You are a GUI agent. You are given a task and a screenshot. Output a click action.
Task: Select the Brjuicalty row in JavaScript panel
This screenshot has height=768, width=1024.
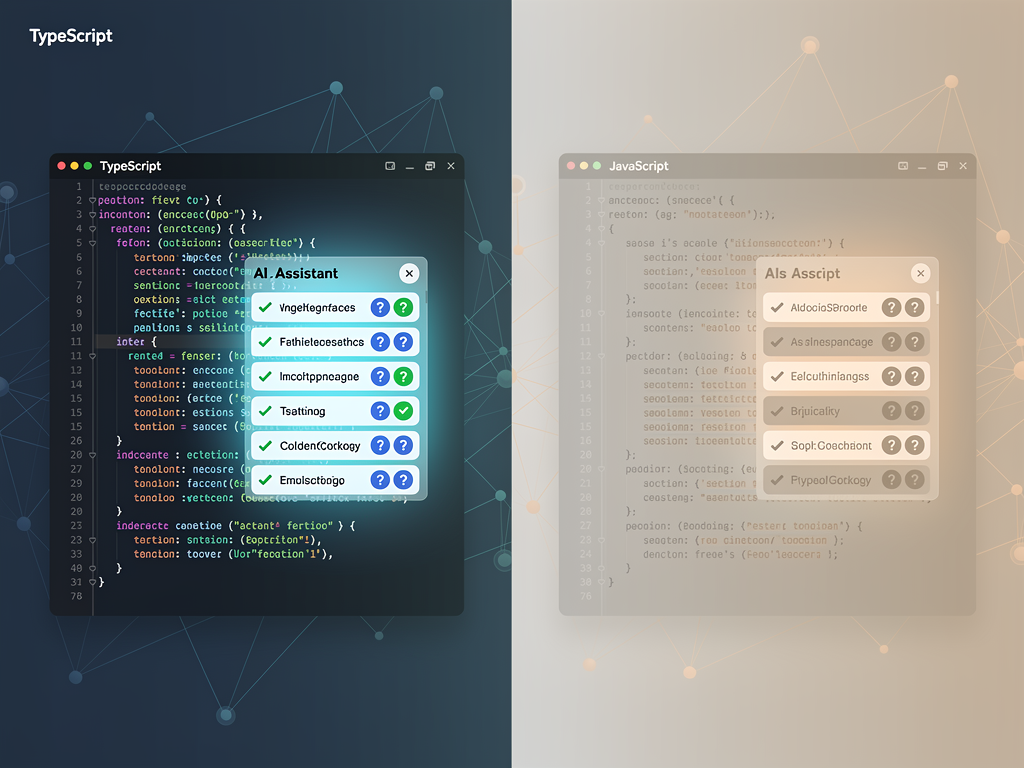tap(846, 411)
